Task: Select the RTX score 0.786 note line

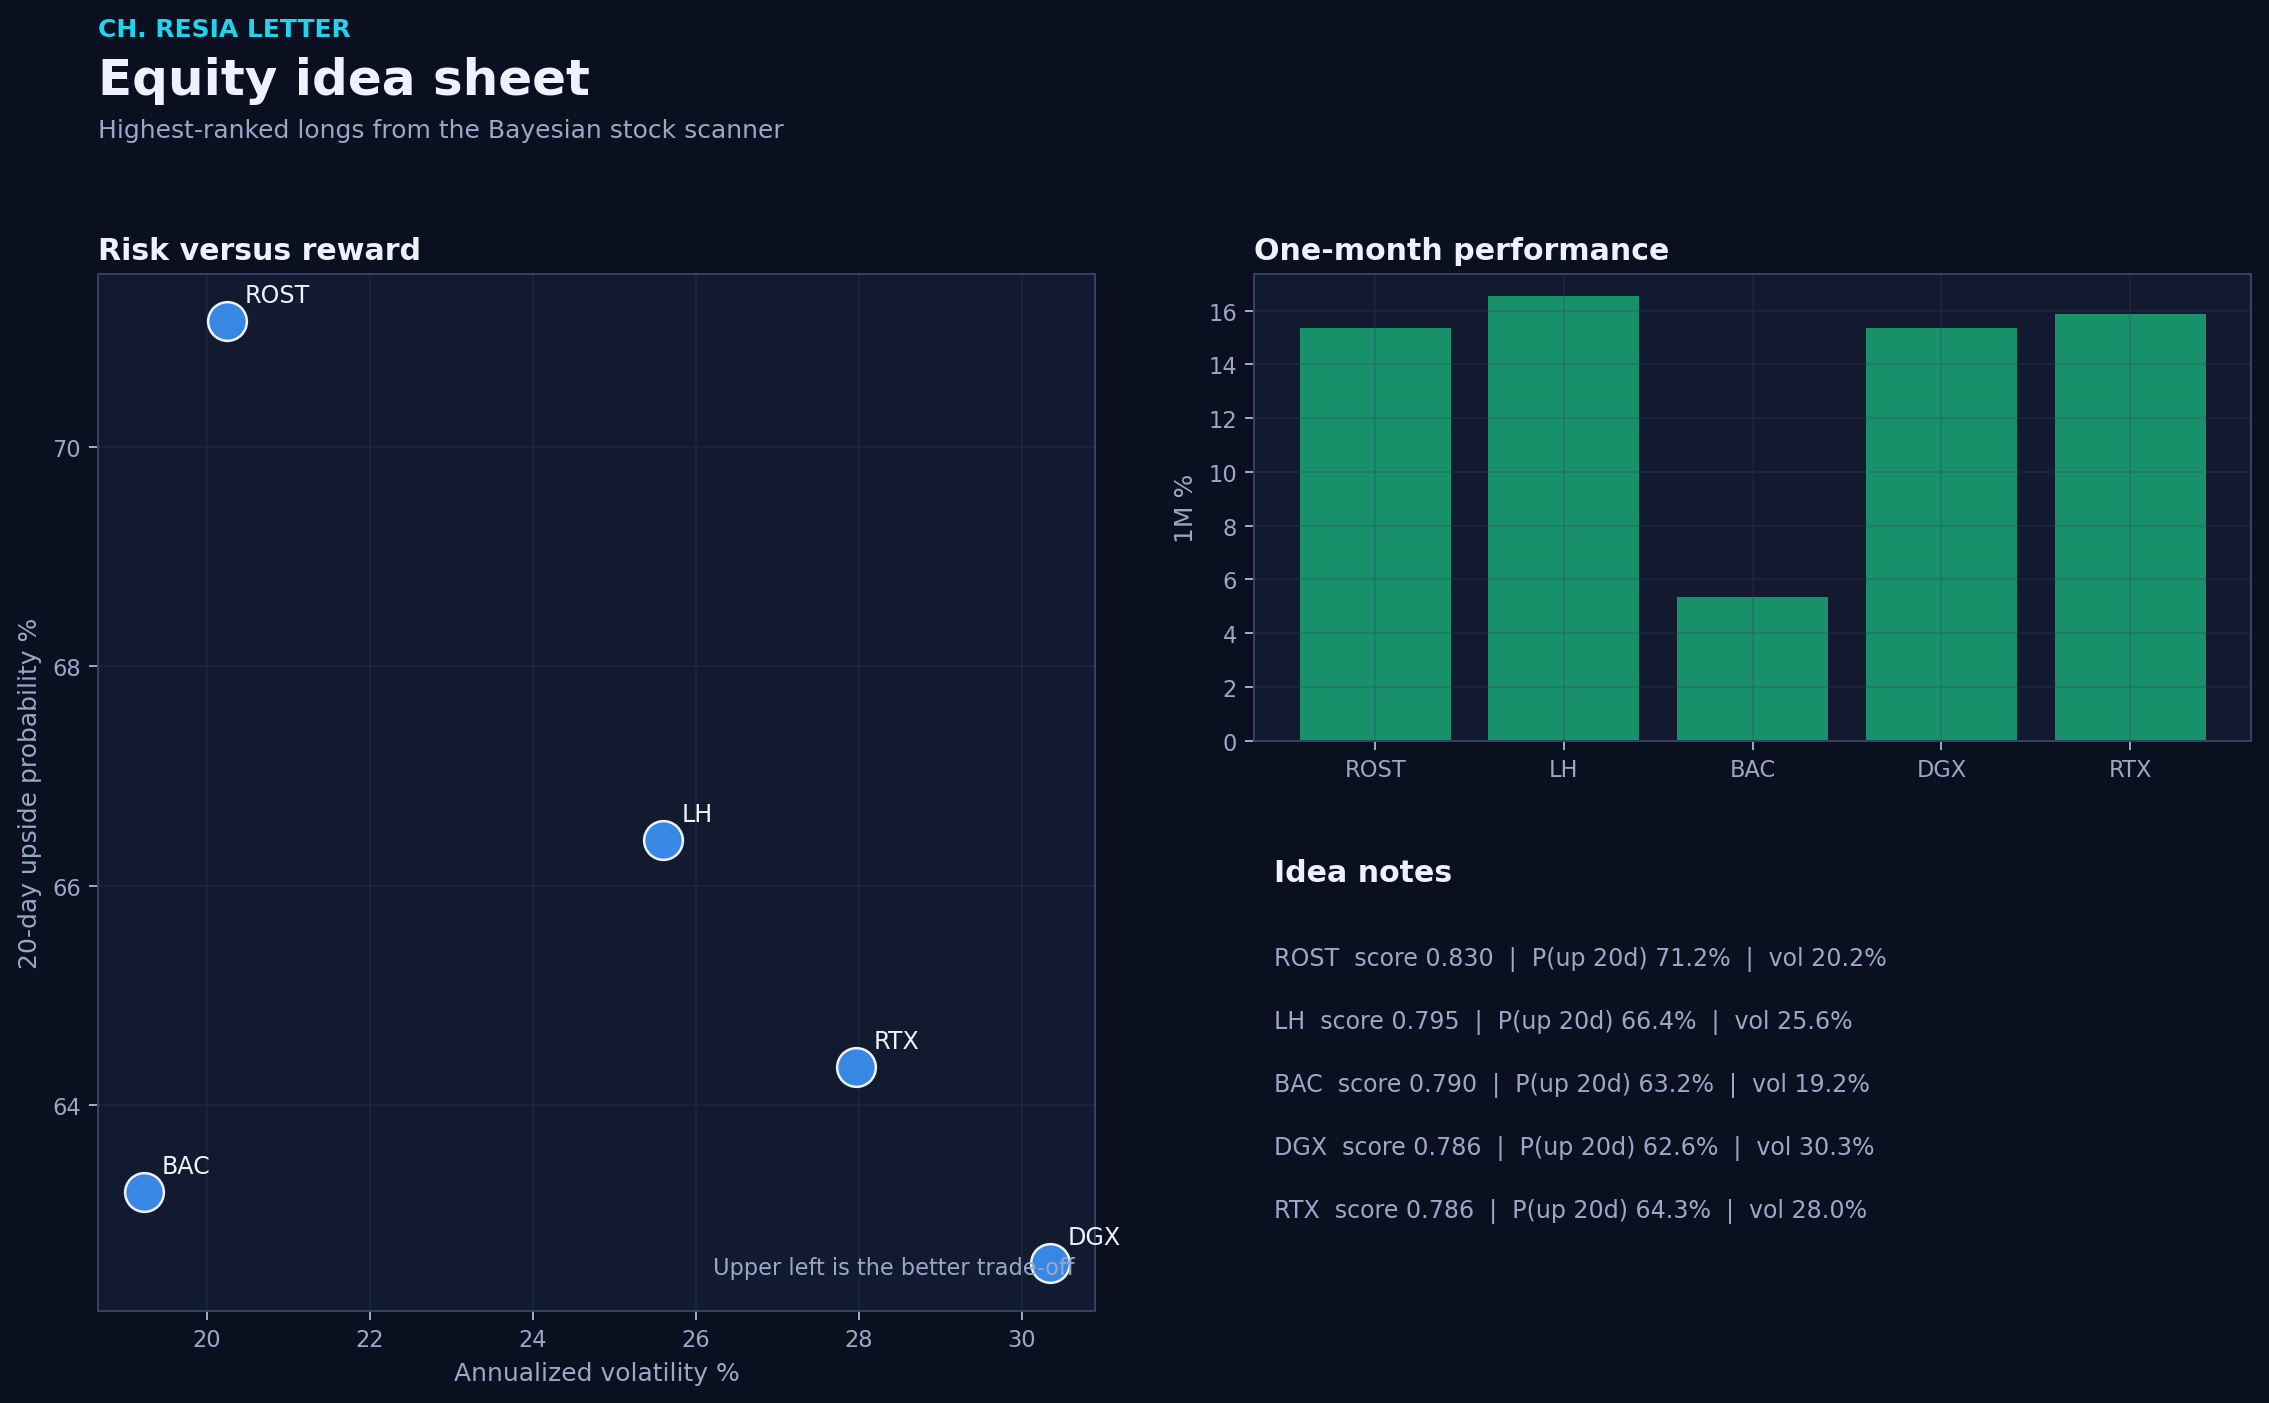Action: pos(1570,1210)
